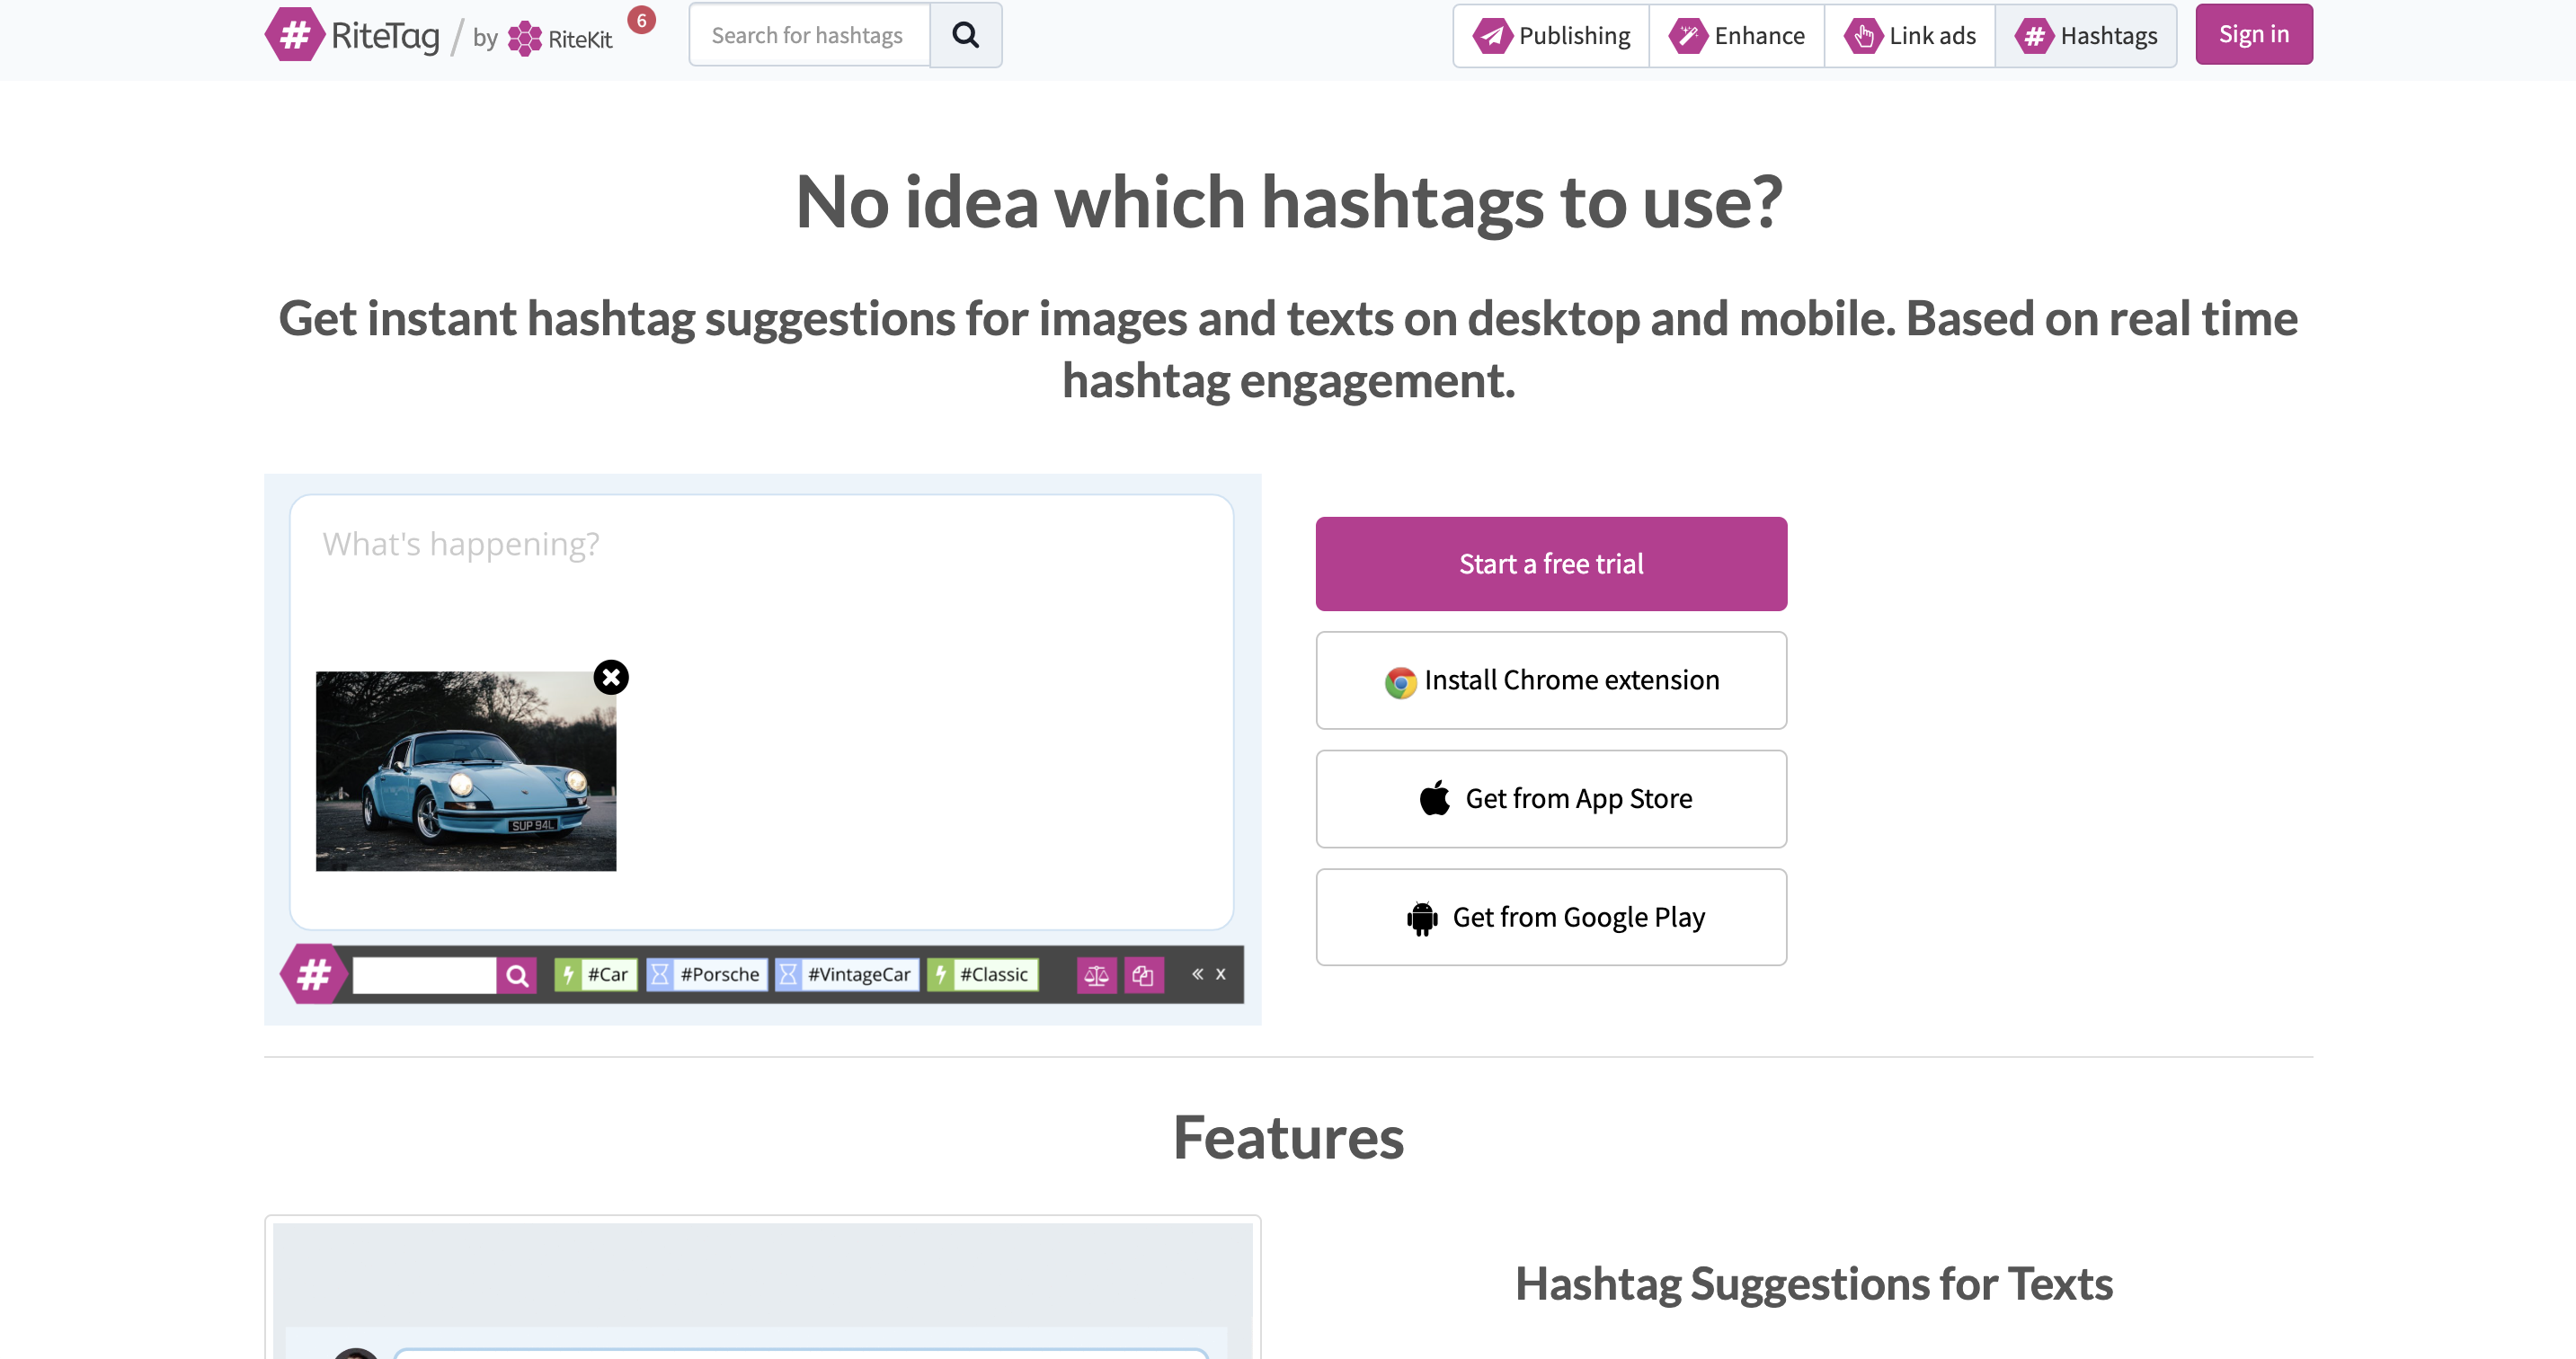Open the Link ads menu item
2576x1359 pixels.
1909,36
